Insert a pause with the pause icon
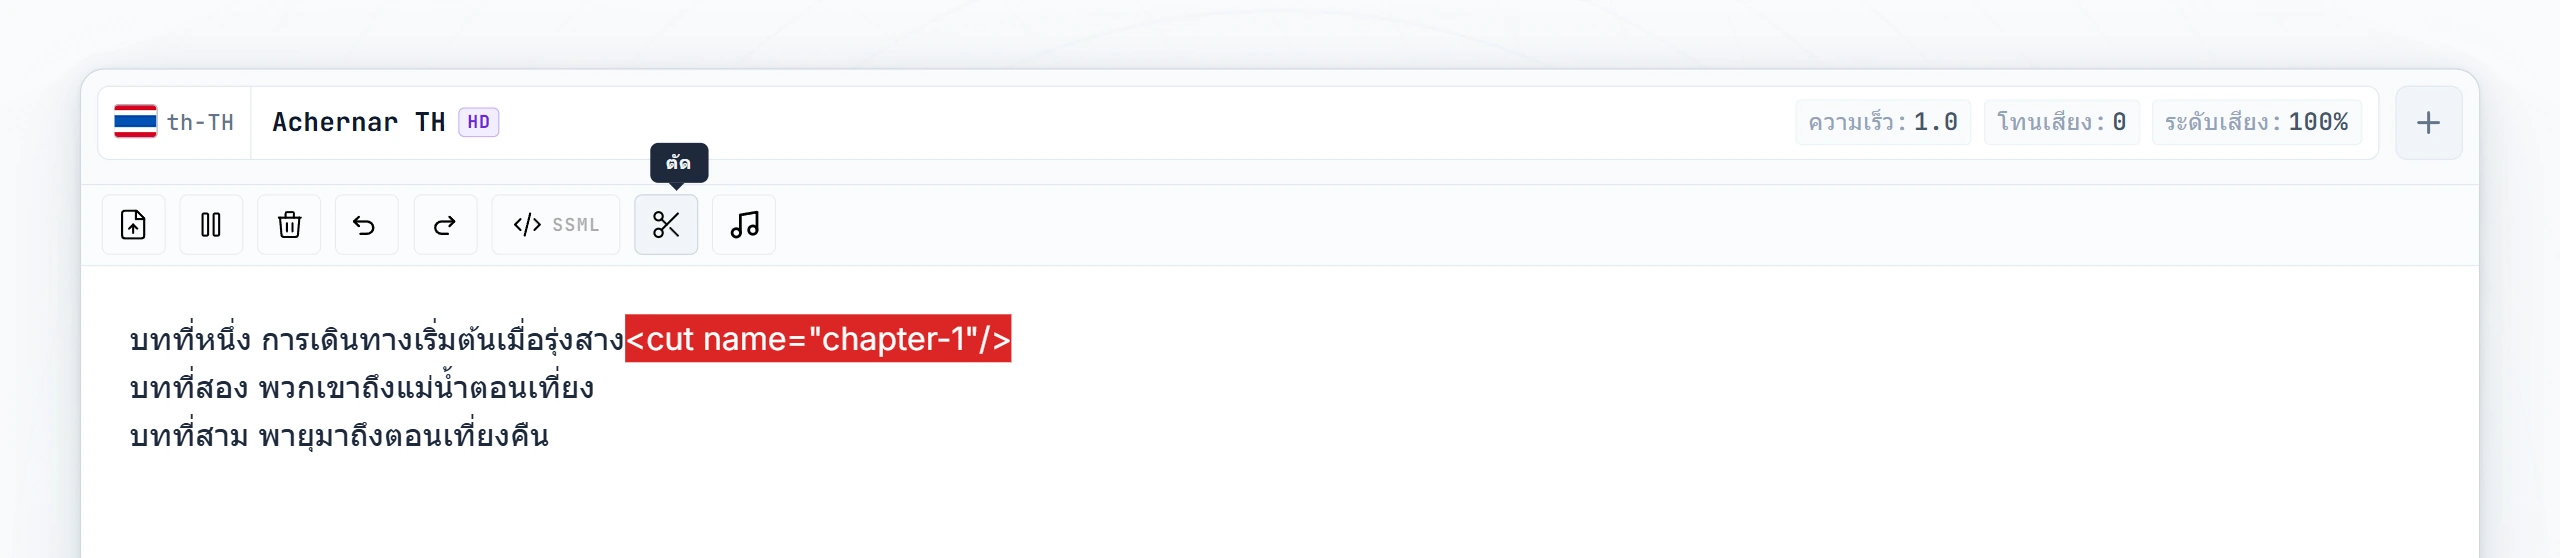 (x=211, y=225)
